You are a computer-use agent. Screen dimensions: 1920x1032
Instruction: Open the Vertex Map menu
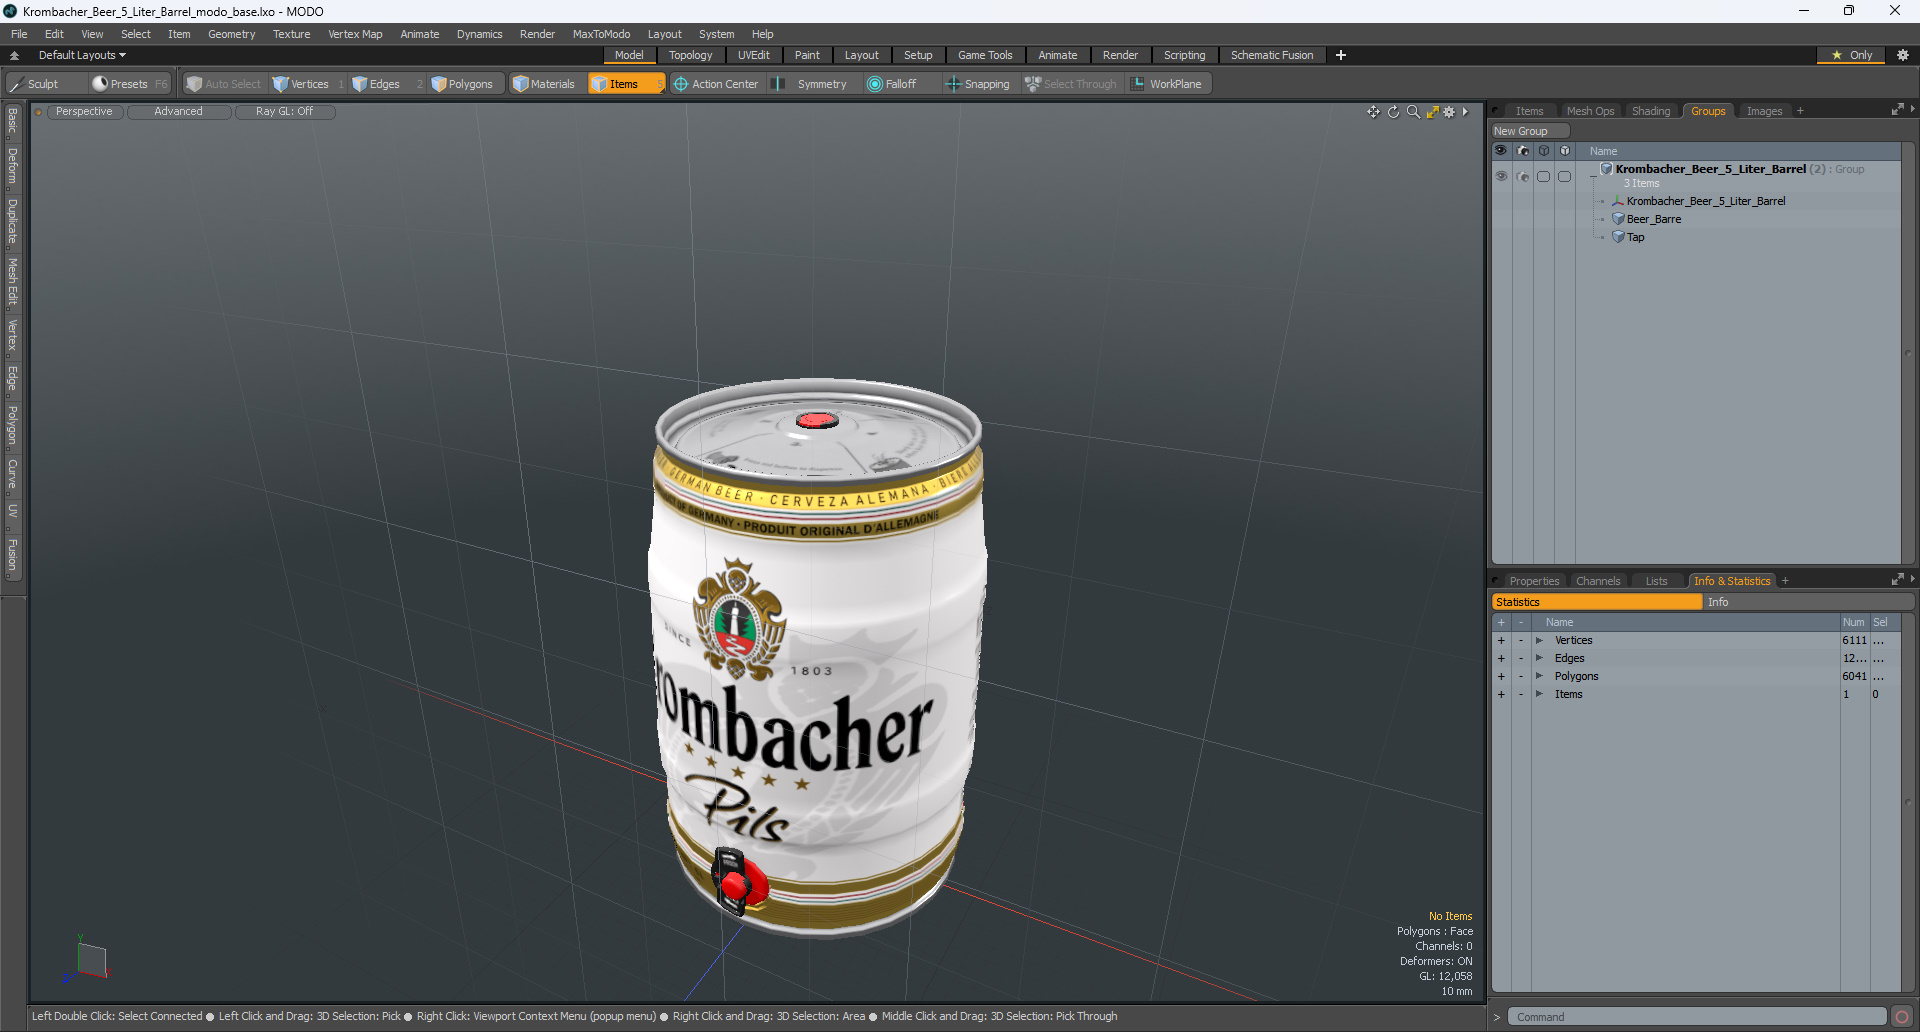[x=355, y=34]
